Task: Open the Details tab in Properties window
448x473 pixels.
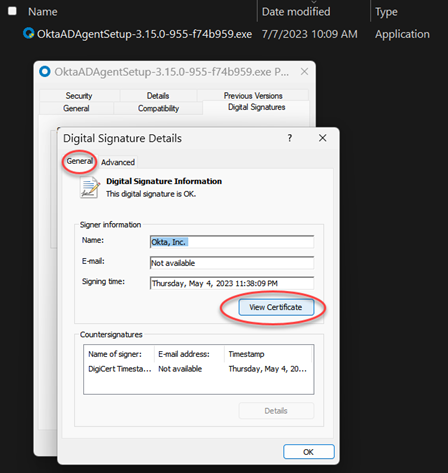Action: [158, 96]
